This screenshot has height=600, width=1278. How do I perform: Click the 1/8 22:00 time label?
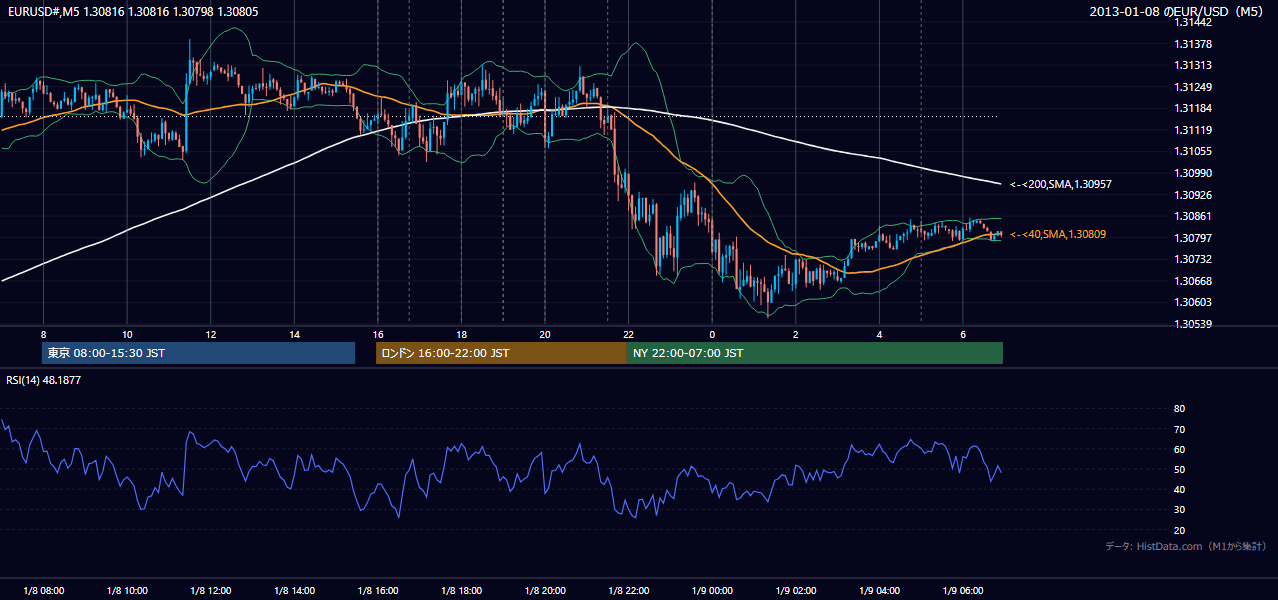(x=628, y=591)
